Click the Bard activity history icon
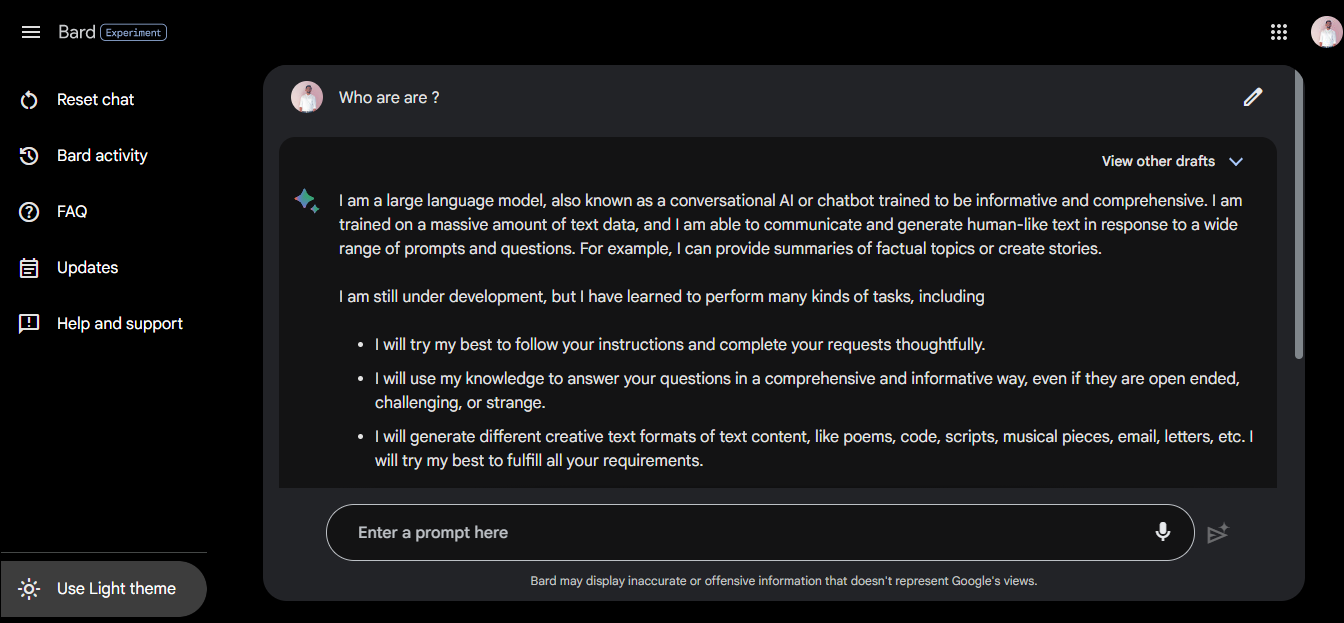The image size is (1344, 623). point(29,156)
